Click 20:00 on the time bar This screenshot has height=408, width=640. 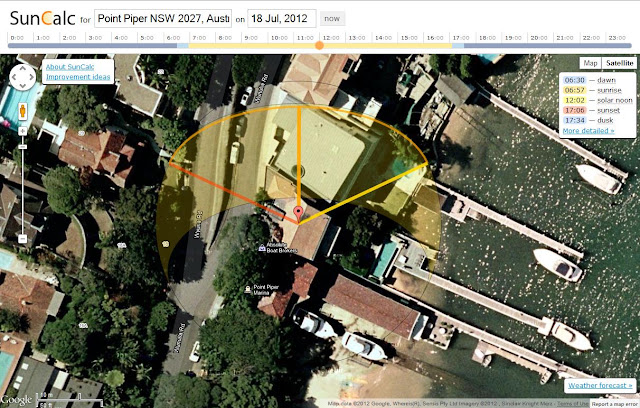click(539, 38)
